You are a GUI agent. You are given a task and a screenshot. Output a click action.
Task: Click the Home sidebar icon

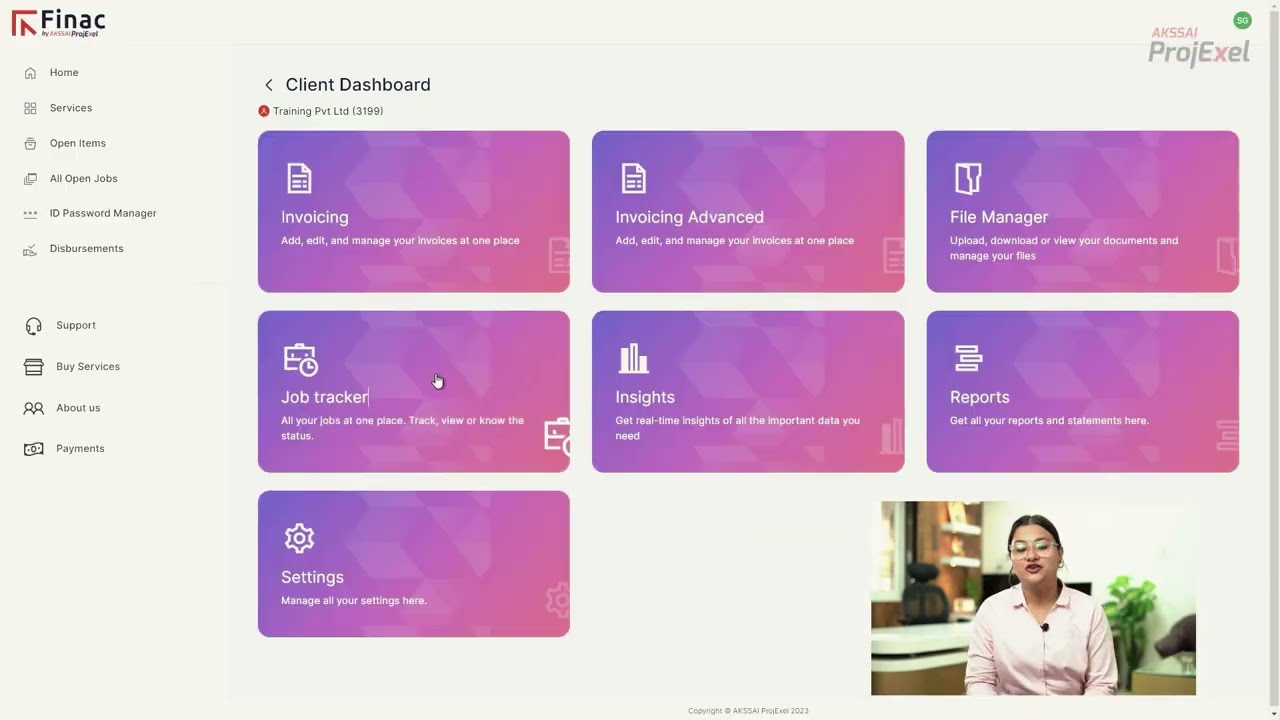pos(30,73)
